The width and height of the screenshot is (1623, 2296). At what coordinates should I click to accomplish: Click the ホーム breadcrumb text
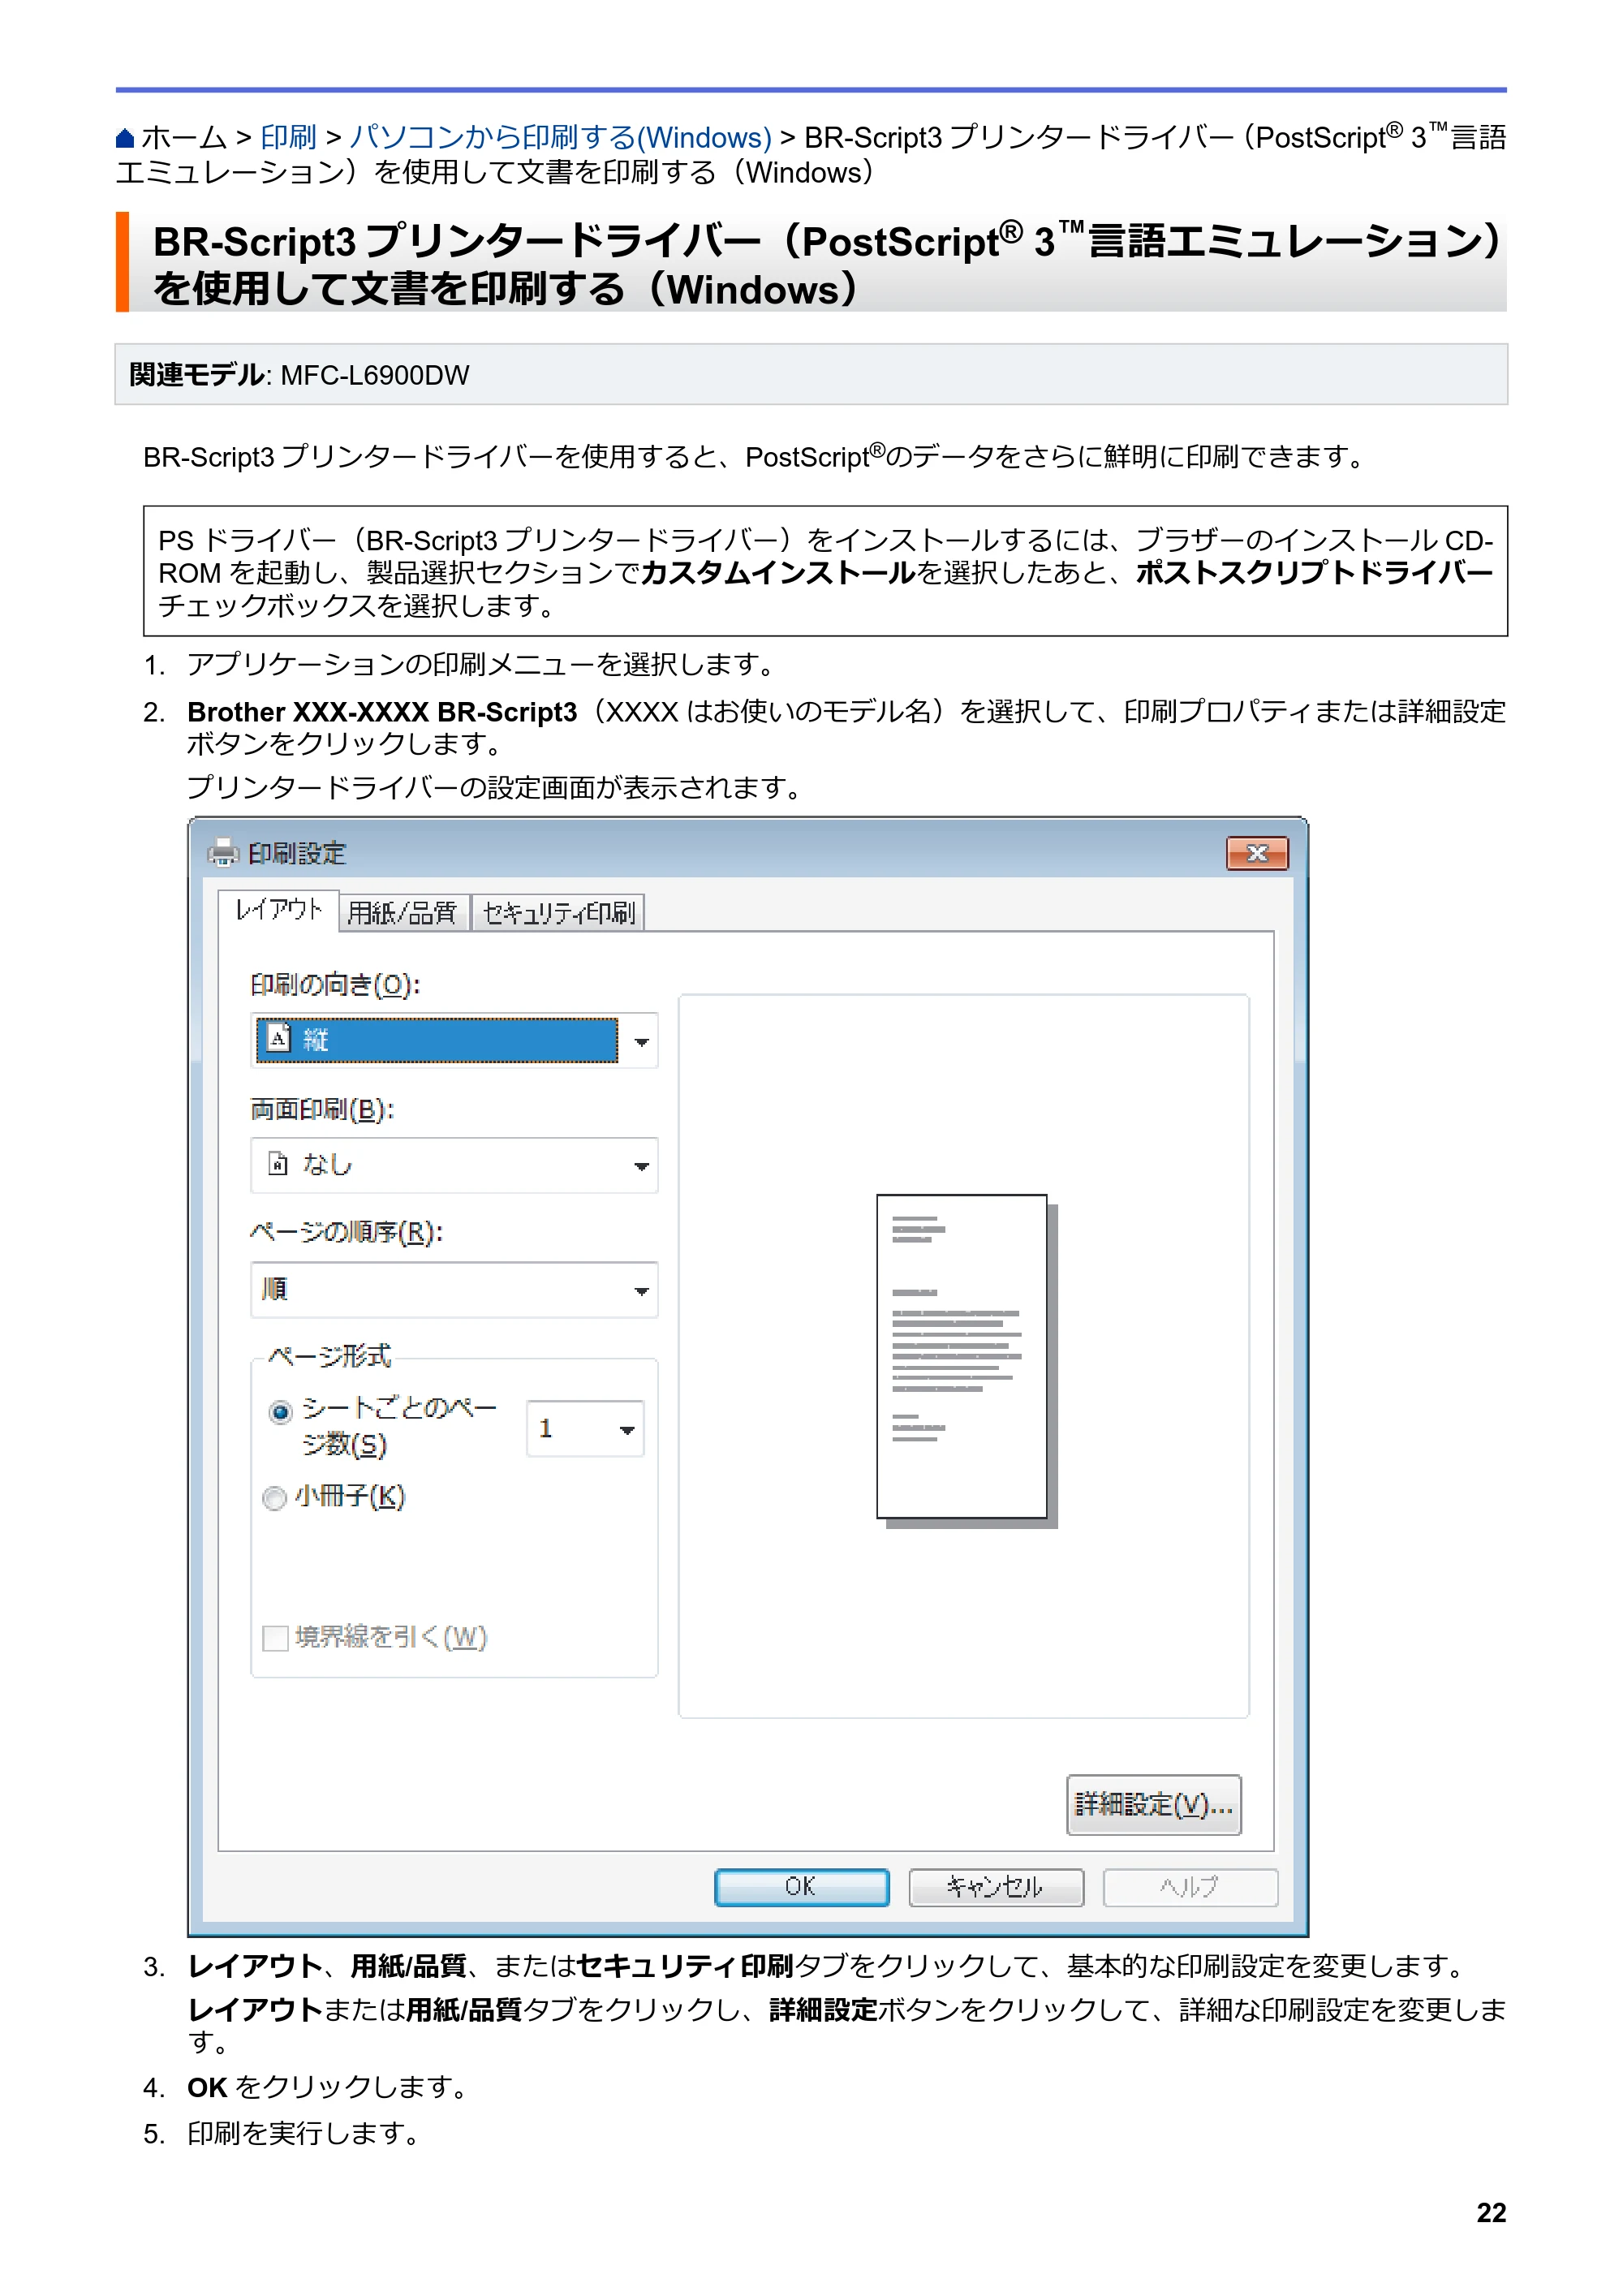tap(184, 138)
